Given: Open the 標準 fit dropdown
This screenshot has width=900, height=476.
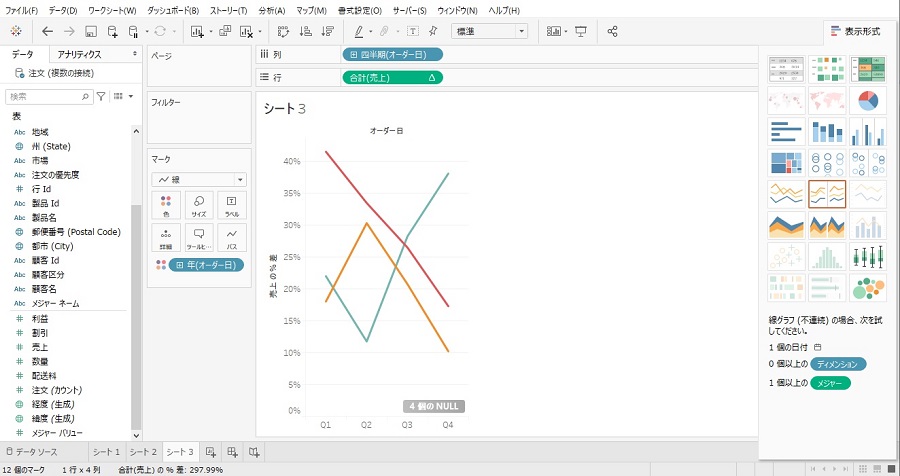Looking at the screenshot, I should [489, 31].
